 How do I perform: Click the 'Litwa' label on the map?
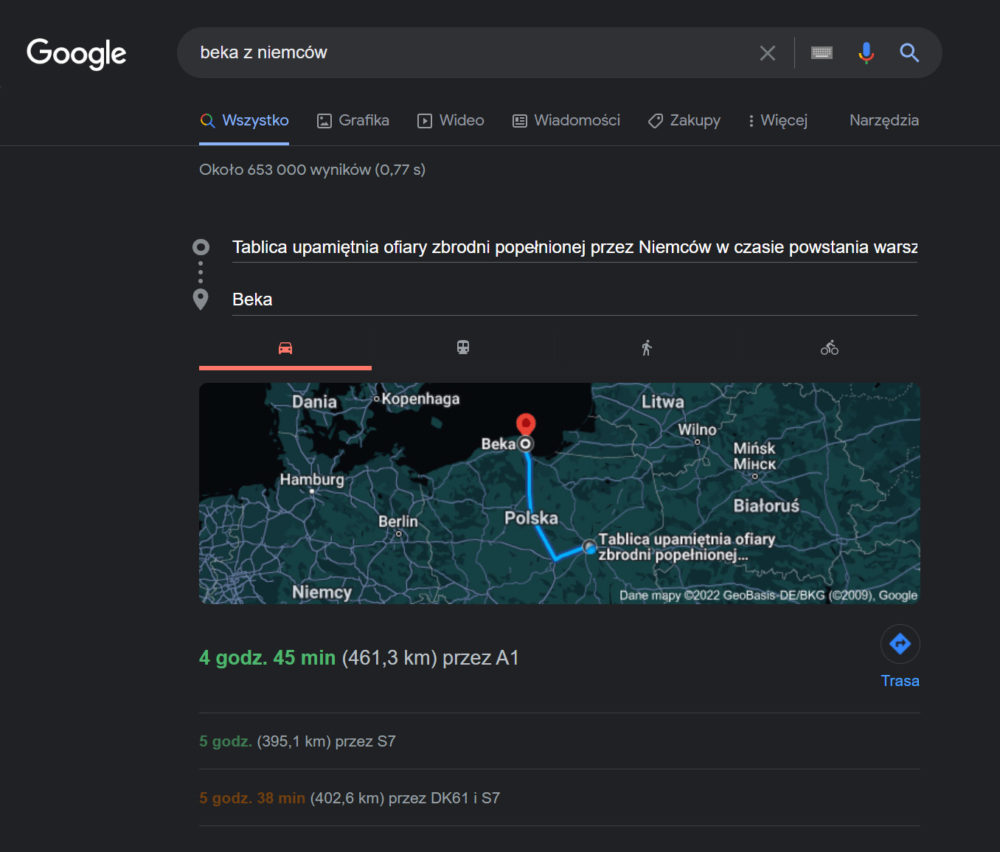[x=663, y=402]
